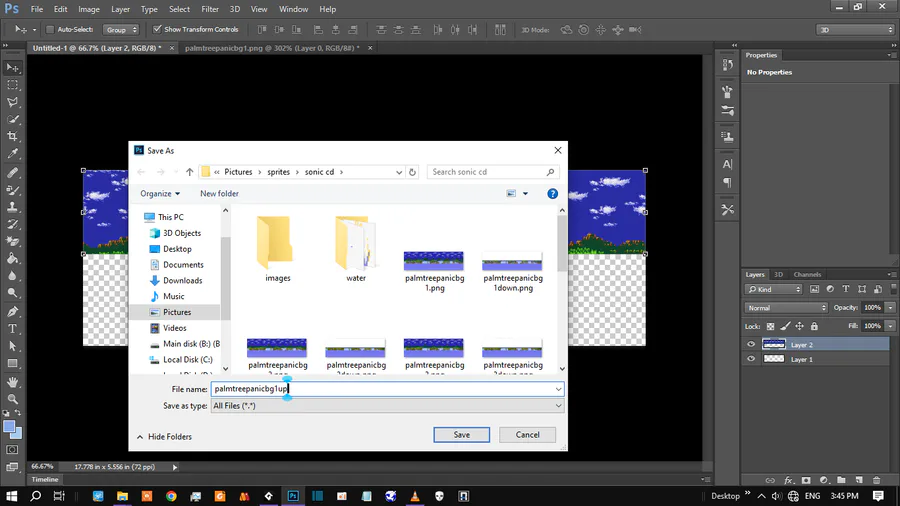Open the Organize dropdown menu
The width and height of the screenshot is (900, 506).
[x=160, y=194]
